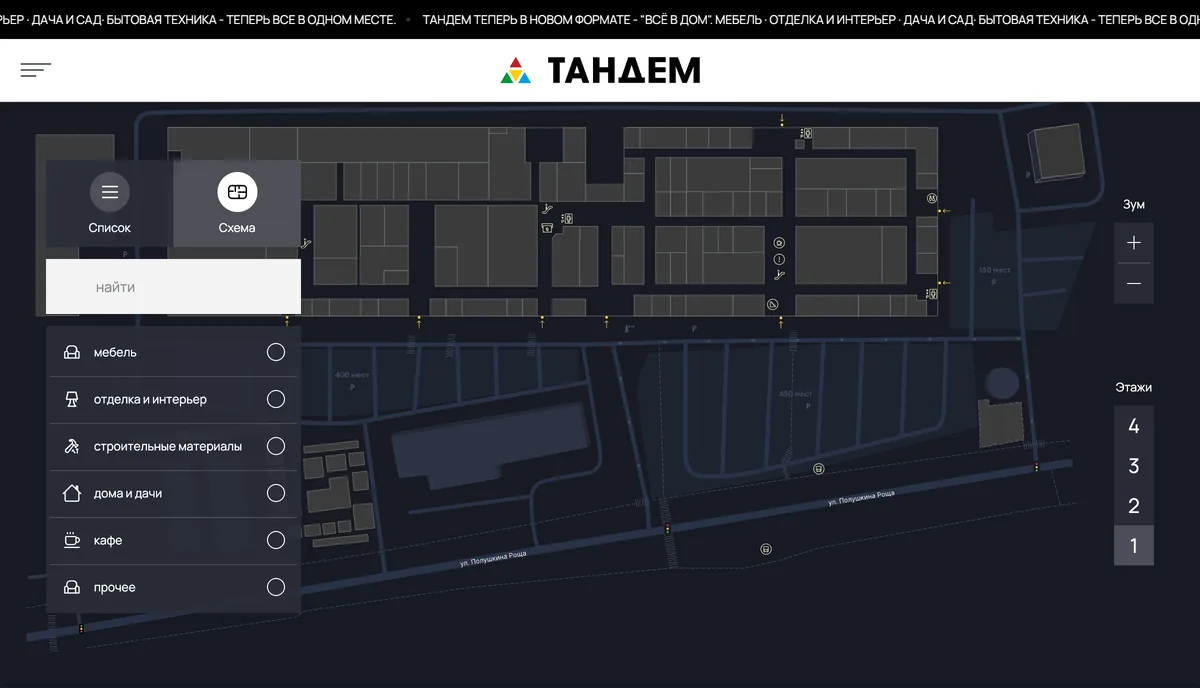
Task: Show floor 2 on the map
Action: (1134, 506)
